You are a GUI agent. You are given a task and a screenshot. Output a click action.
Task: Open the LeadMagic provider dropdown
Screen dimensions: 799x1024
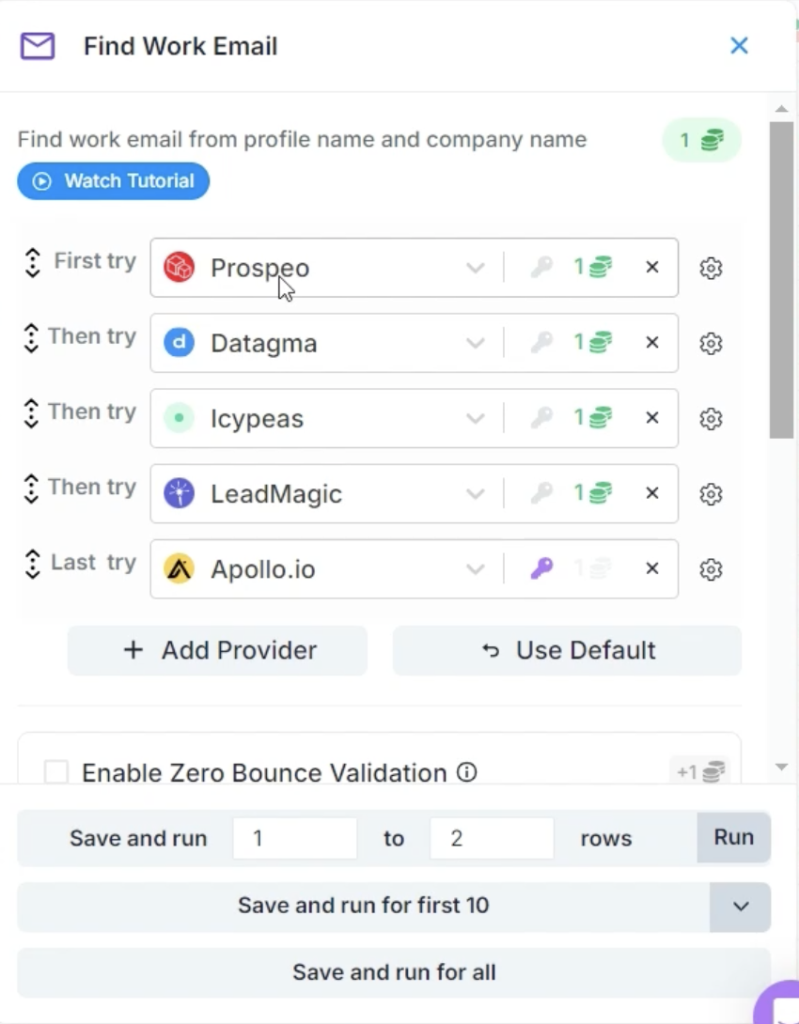475,494
